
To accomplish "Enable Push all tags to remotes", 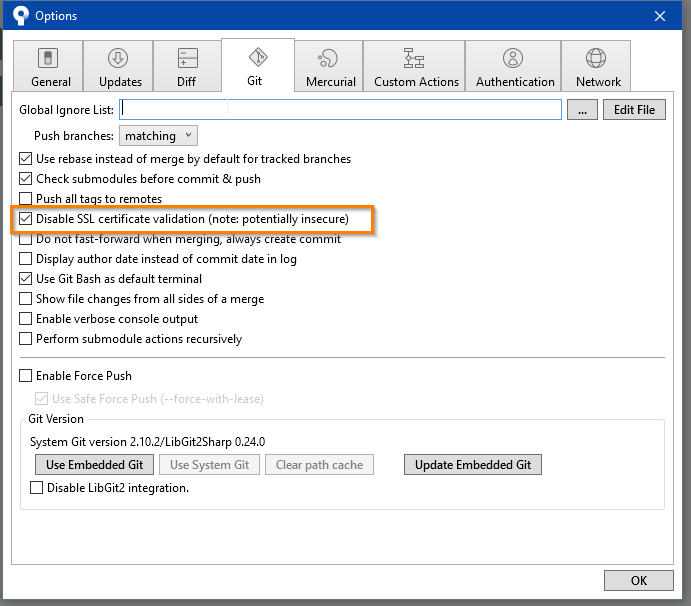I will (26, 199).
